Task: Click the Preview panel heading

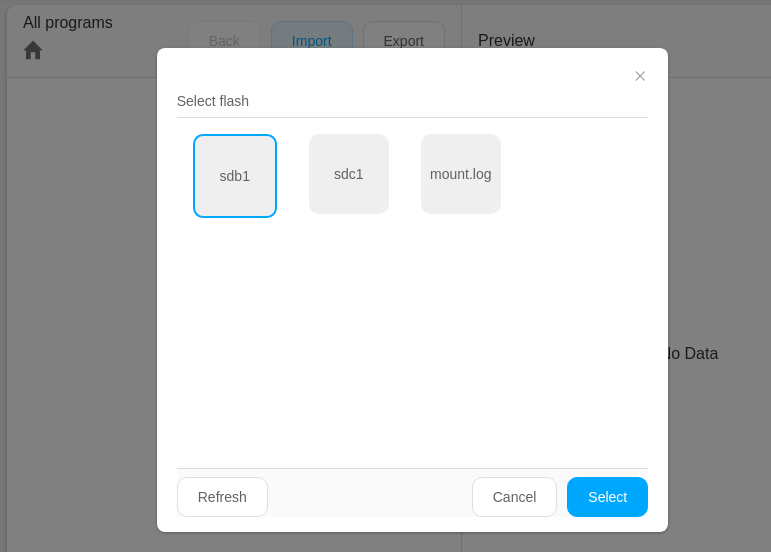Action: tap(506, 41)
